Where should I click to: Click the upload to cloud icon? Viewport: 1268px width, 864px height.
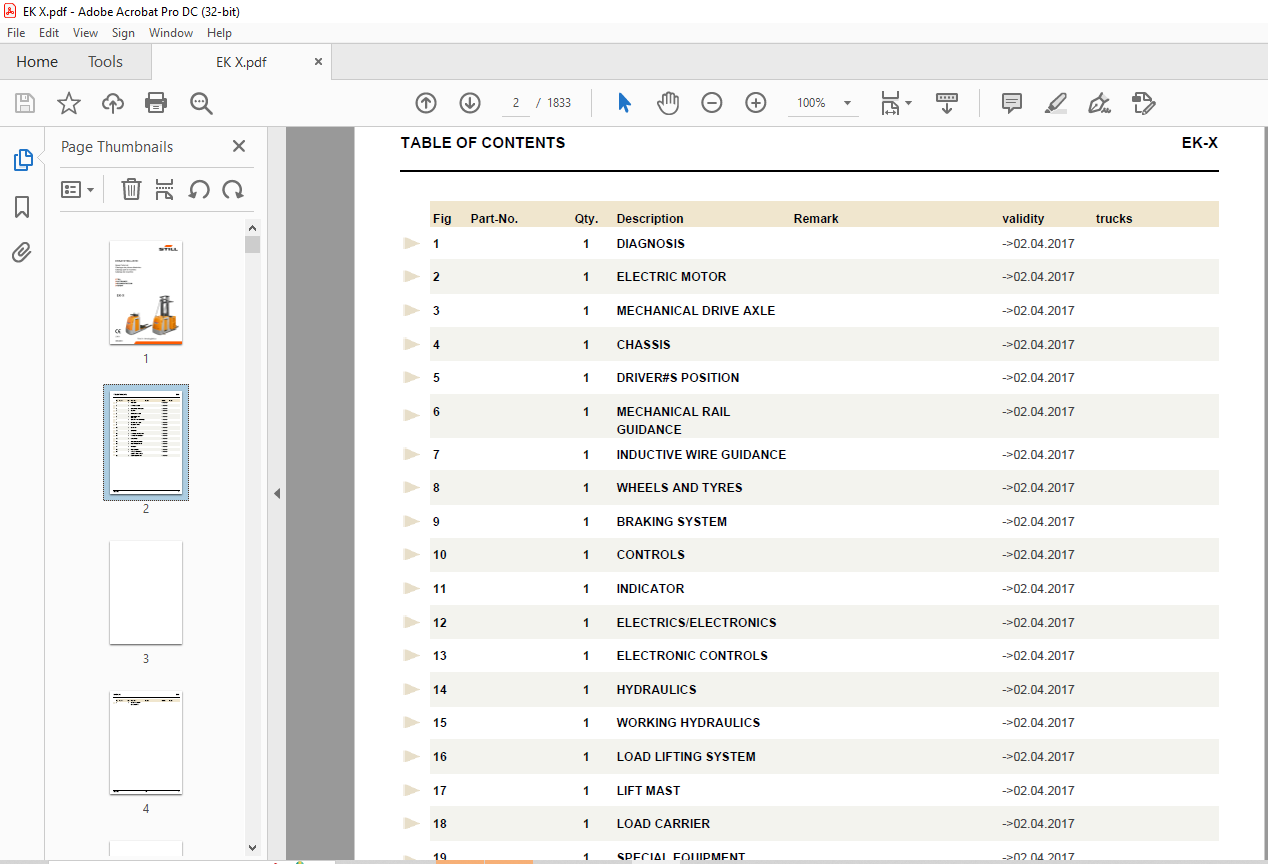[113, 103]
